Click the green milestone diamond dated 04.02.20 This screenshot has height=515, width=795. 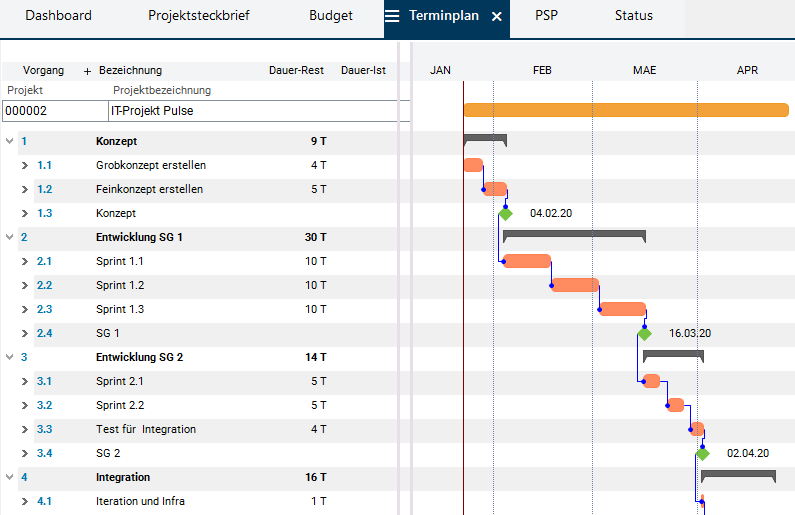pos(505,213)
